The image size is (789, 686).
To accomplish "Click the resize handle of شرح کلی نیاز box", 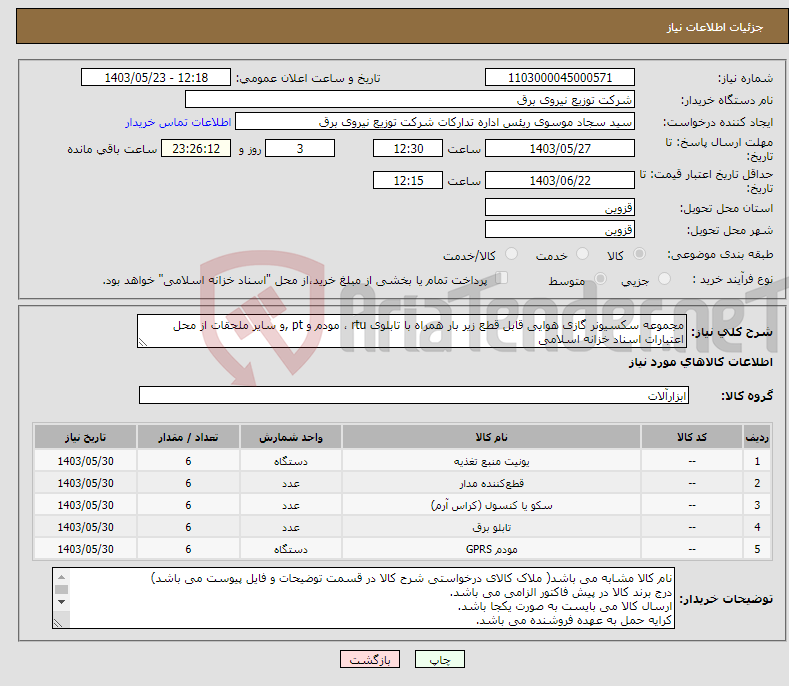I will (143, 342).
